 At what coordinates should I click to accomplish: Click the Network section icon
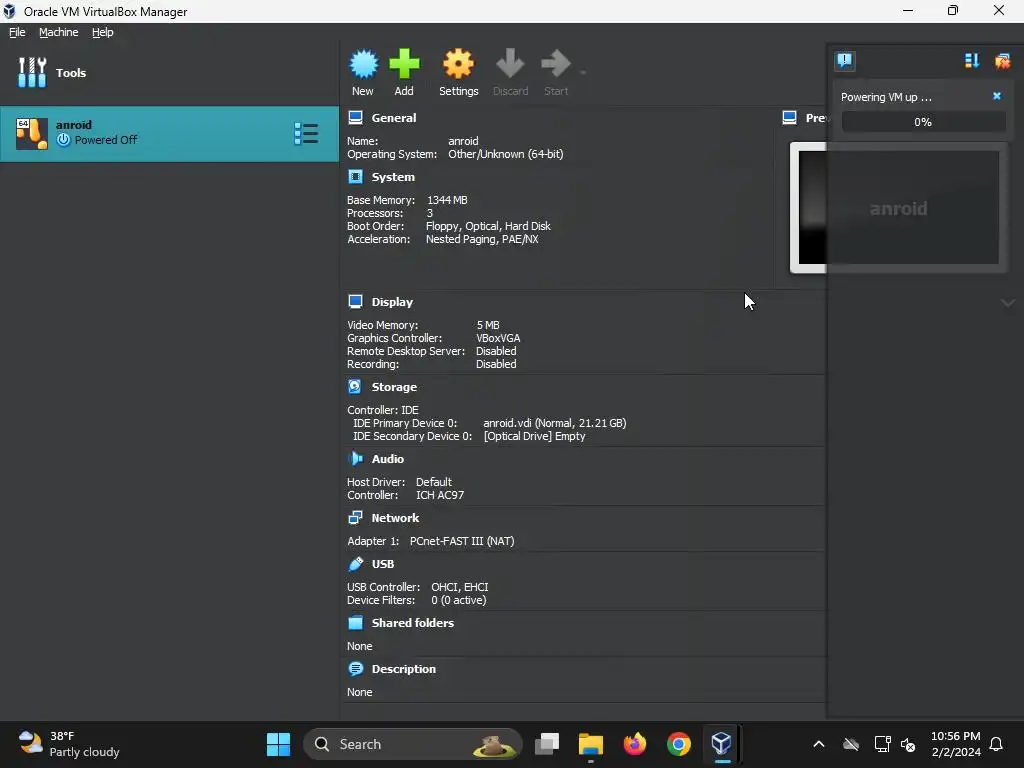coord(355,518)
